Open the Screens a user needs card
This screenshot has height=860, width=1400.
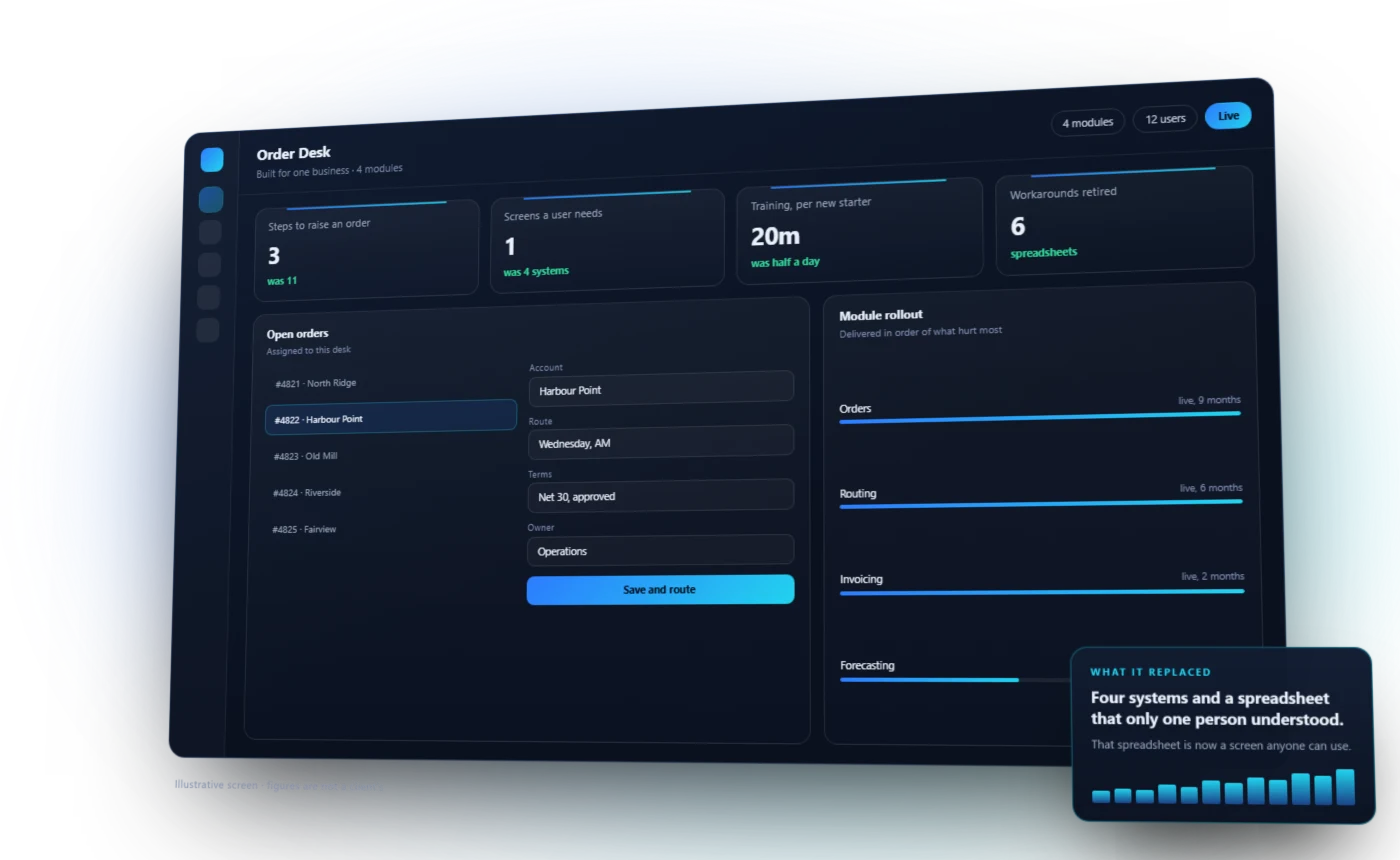tap(607, 240)
